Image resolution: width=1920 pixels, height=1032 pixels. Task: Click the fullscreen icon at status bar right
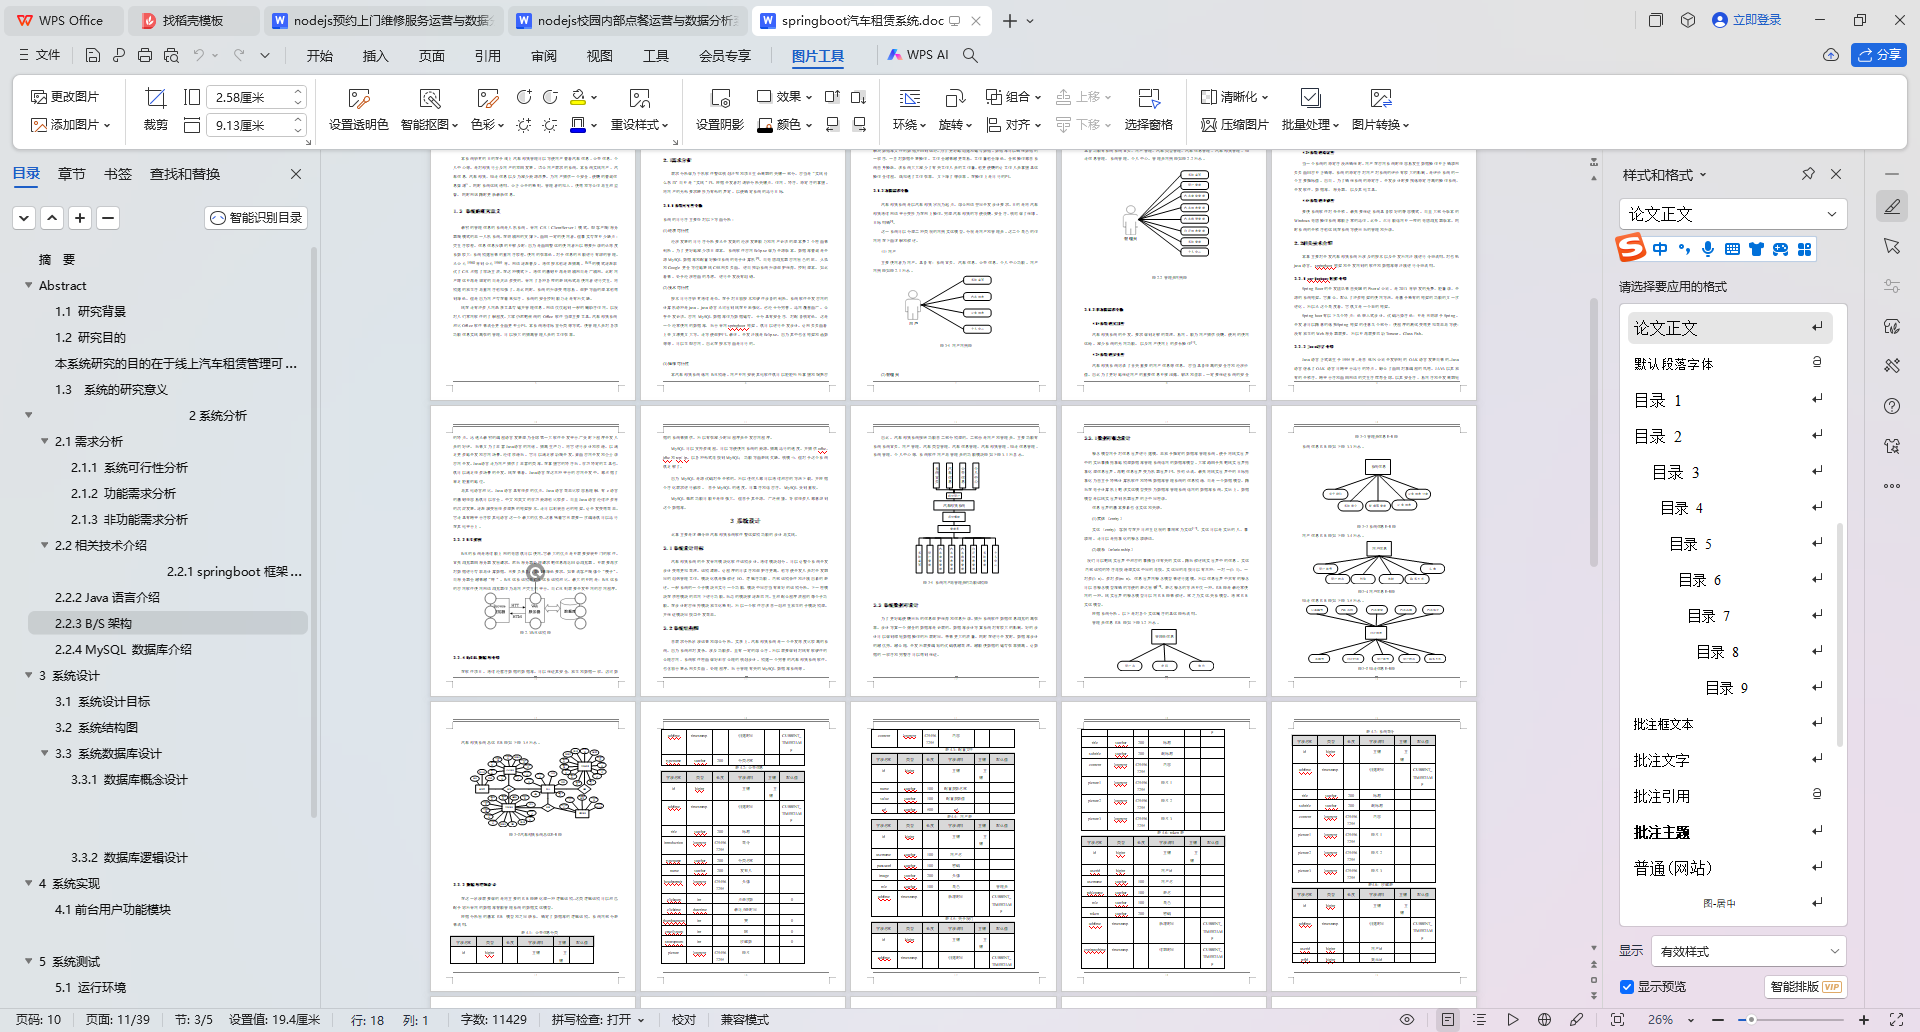[x=1896, y=1020]
